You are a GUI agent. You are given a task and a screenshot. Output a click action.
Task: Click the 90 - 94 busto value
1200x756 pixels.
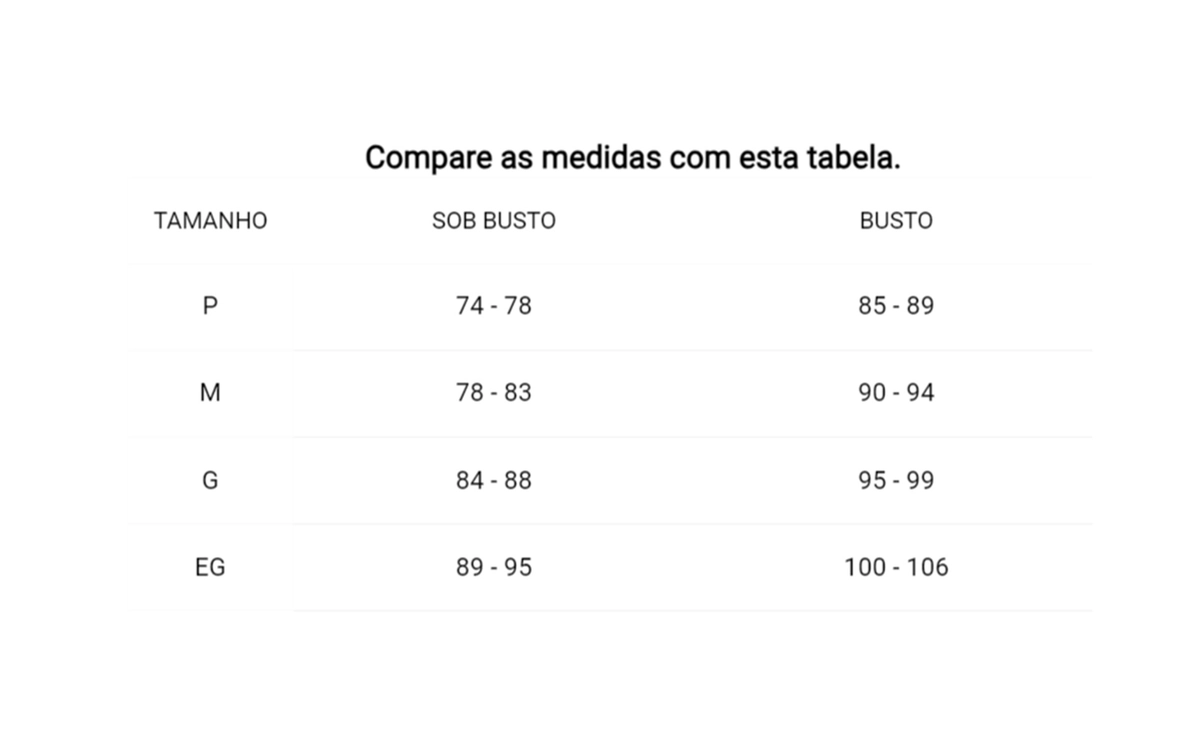pos(896,393)
